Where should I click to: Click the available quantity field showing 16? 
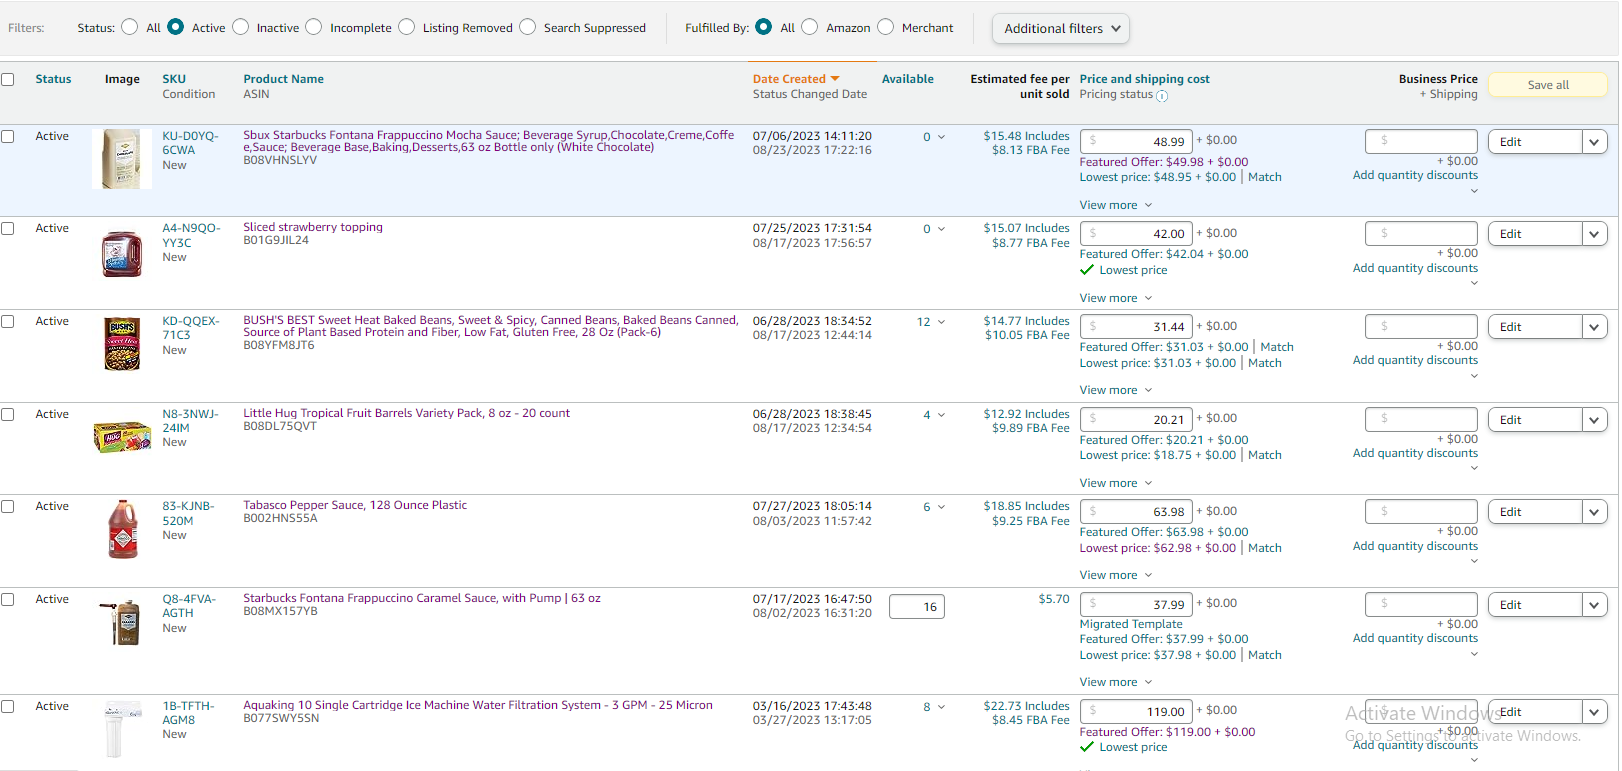(x=917, y=607)
